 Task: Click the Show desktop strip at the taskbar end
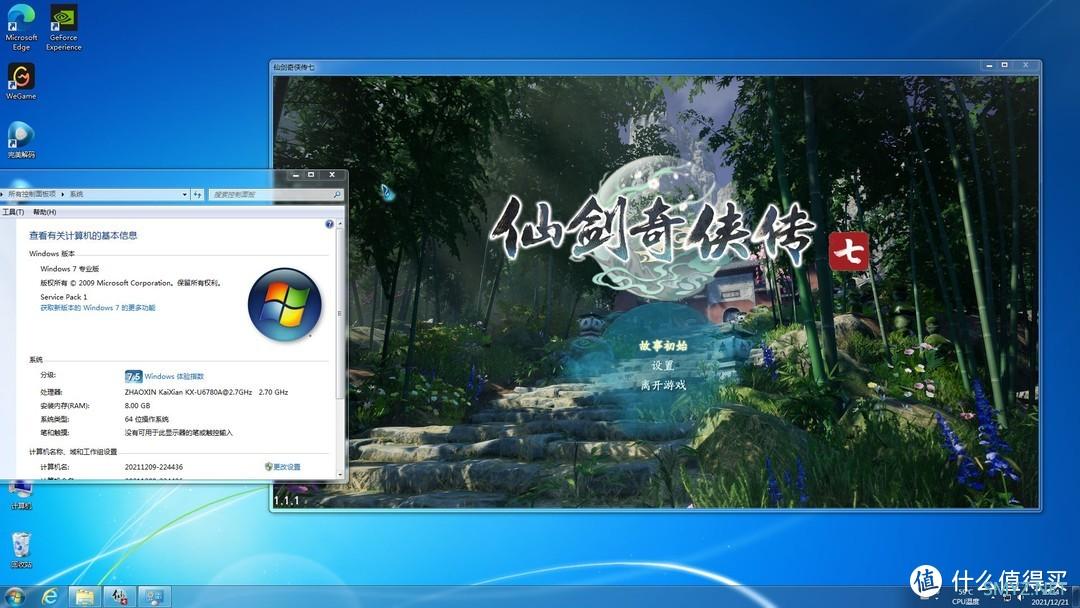(x=1076, y=596)
